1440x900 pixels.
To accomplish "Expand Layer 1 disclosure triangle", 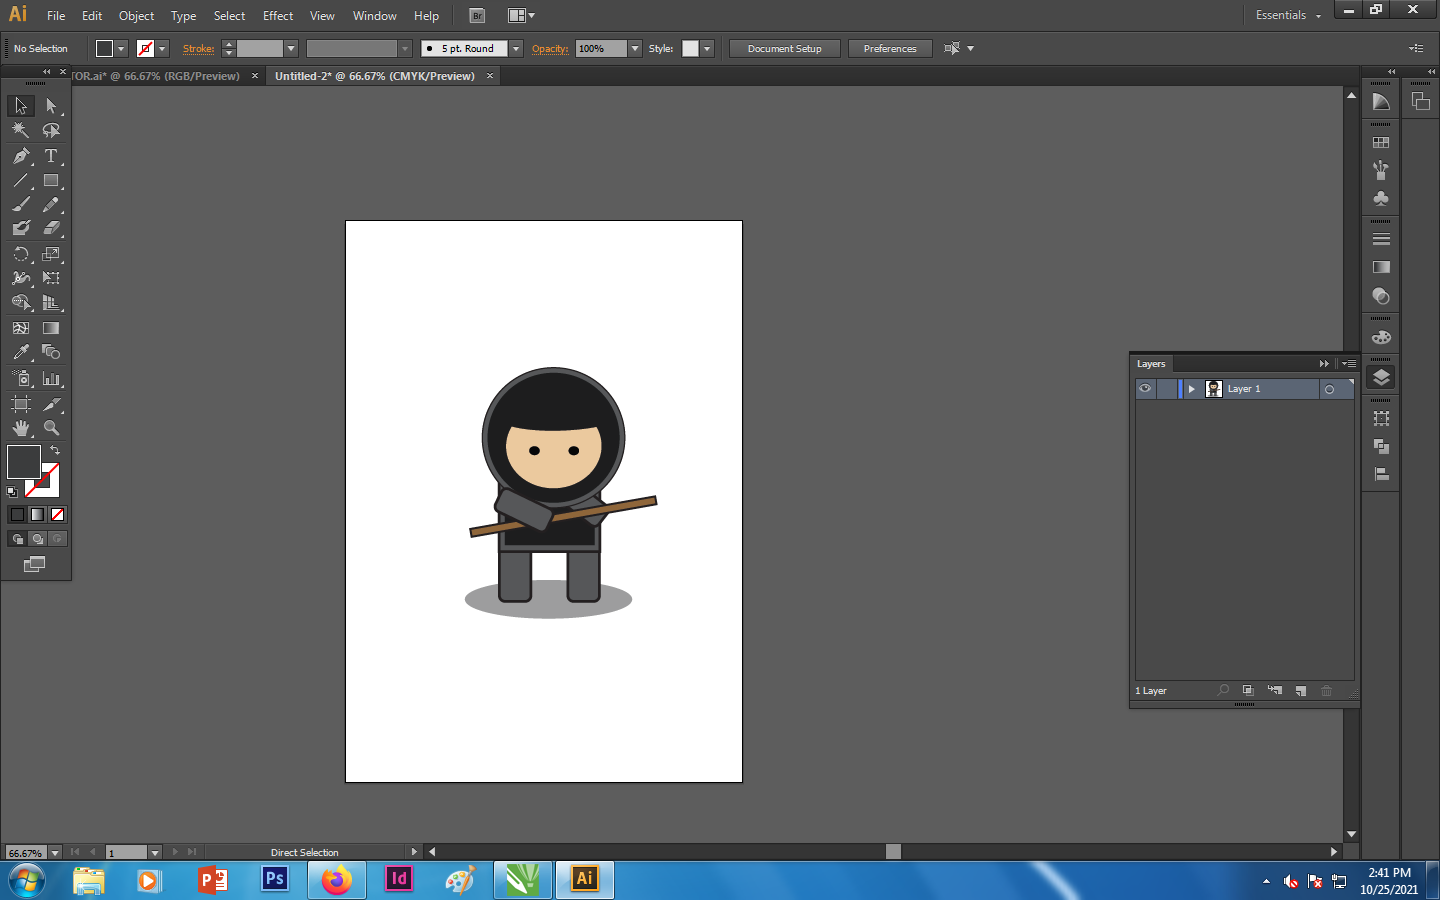I will (1192, 389).
